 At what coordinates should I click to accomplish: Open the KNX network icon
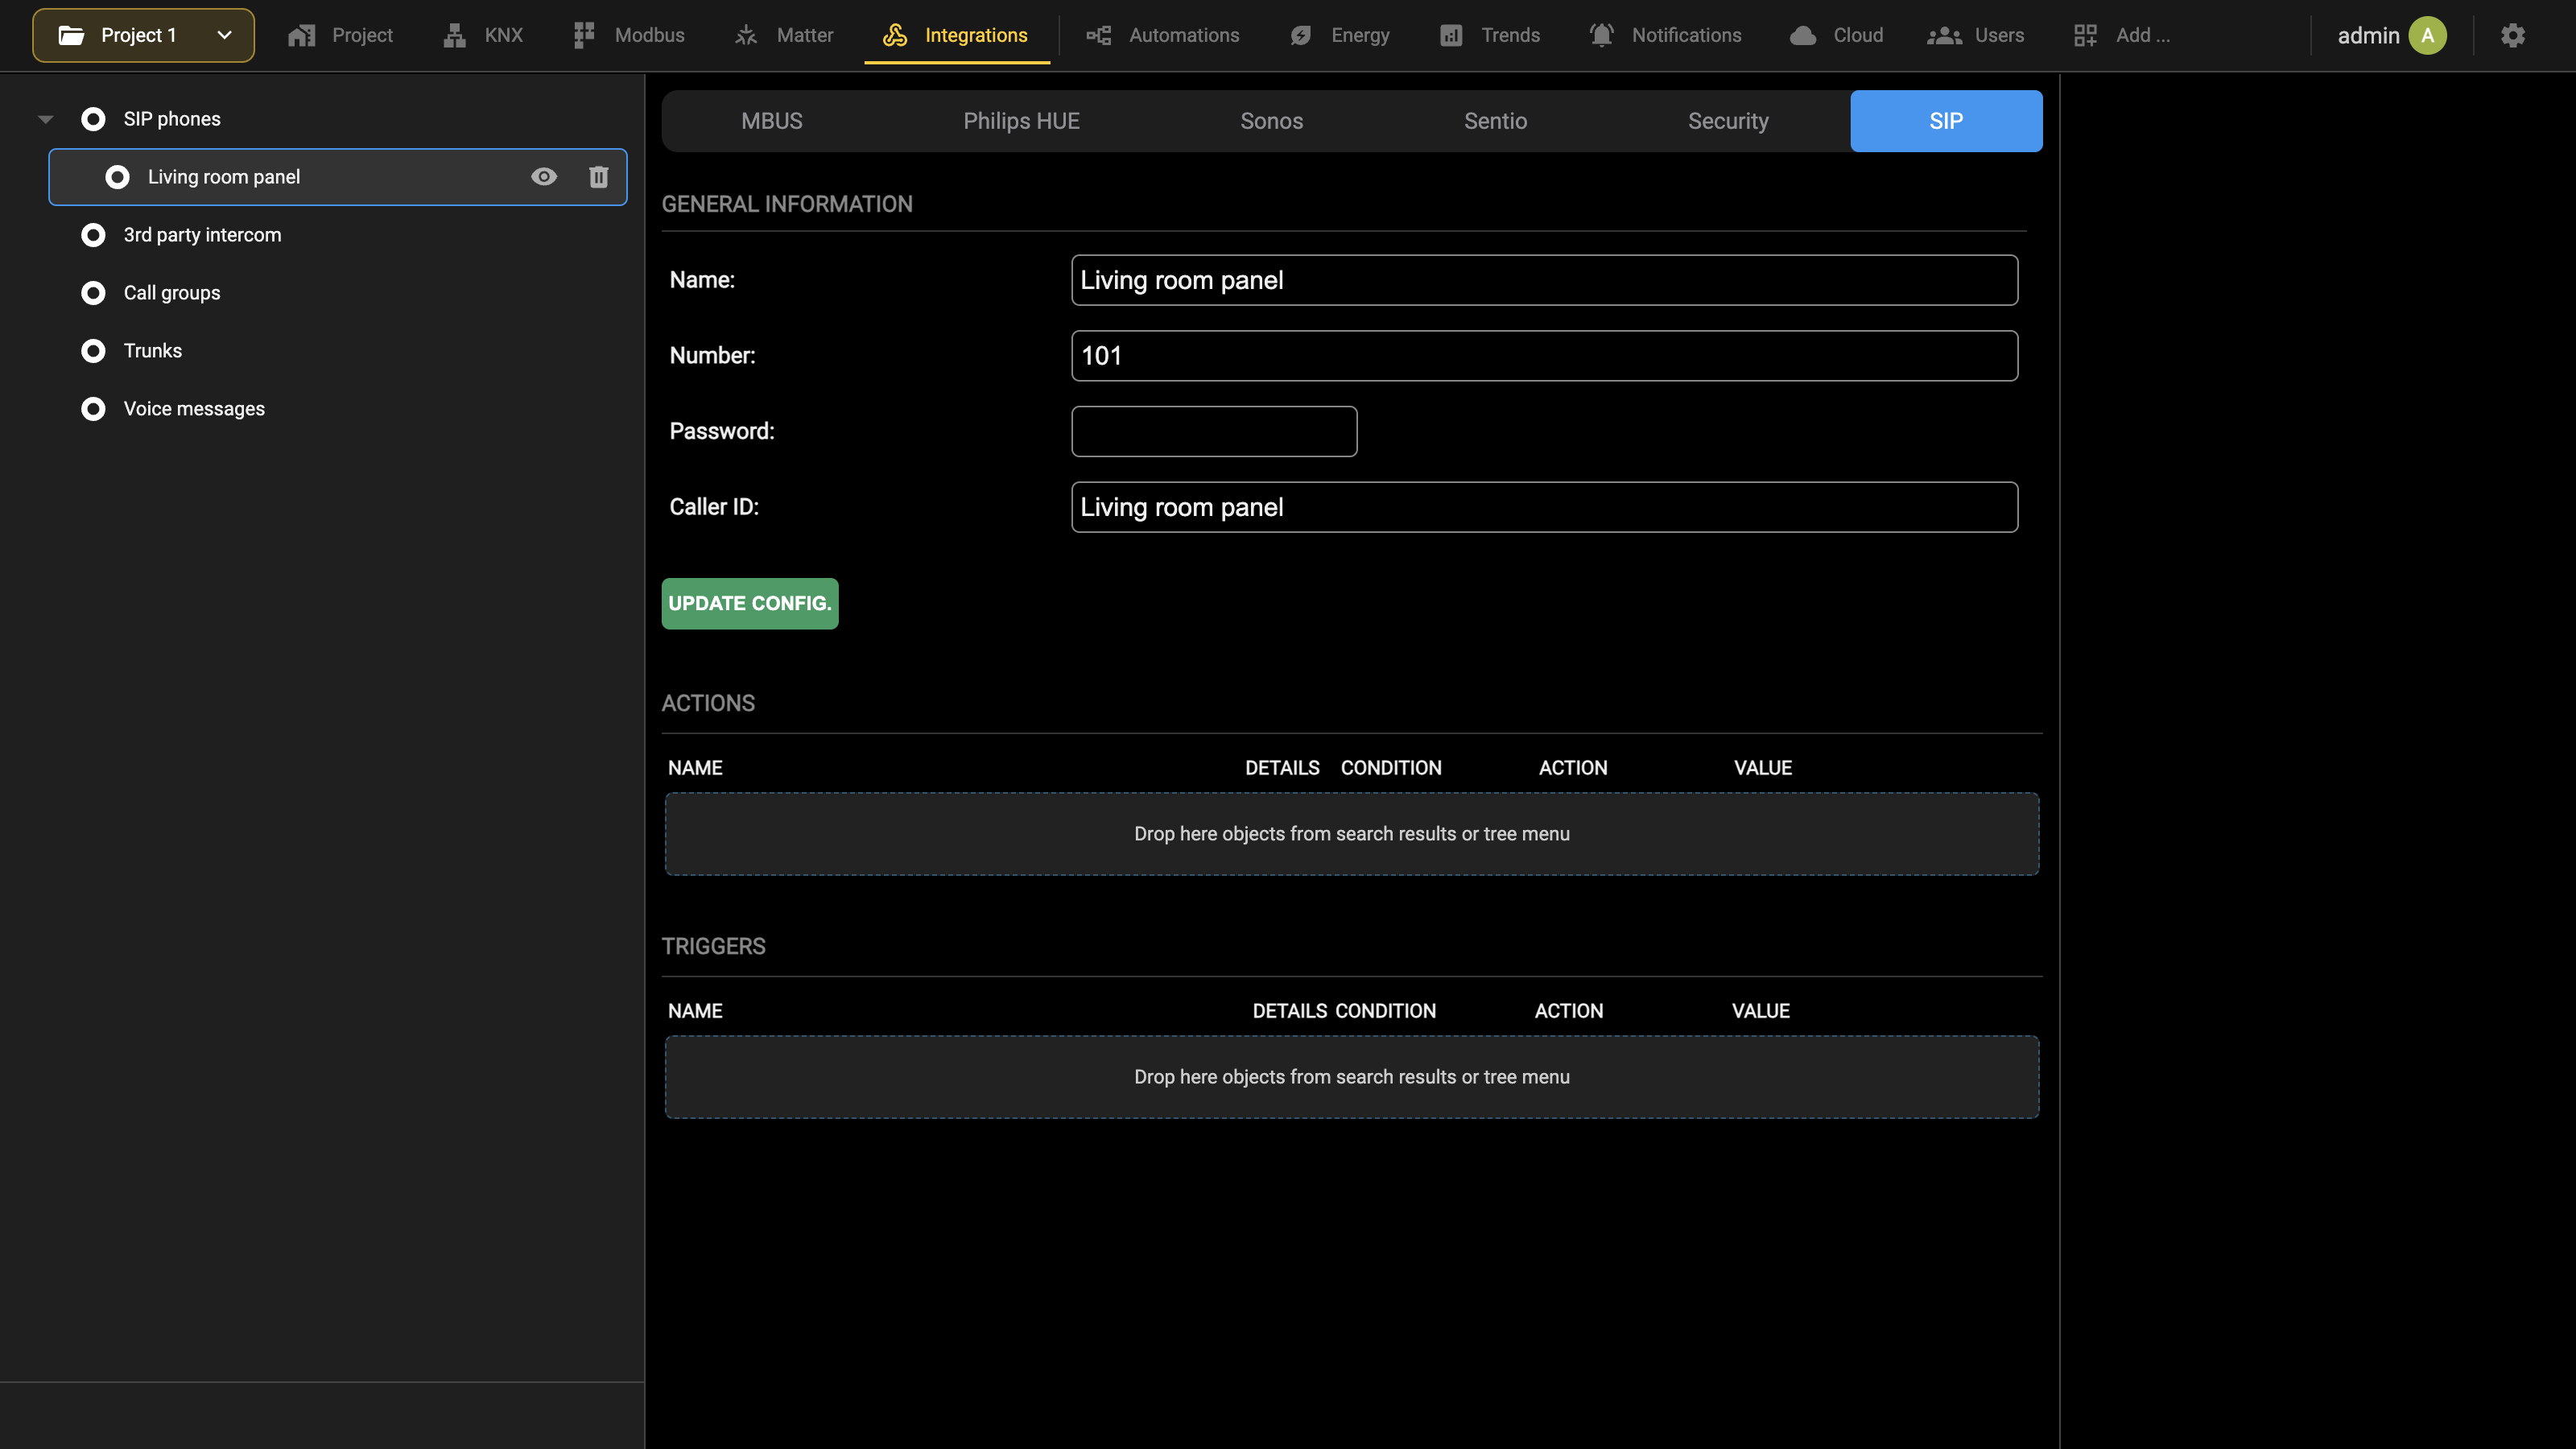point(455,35)
